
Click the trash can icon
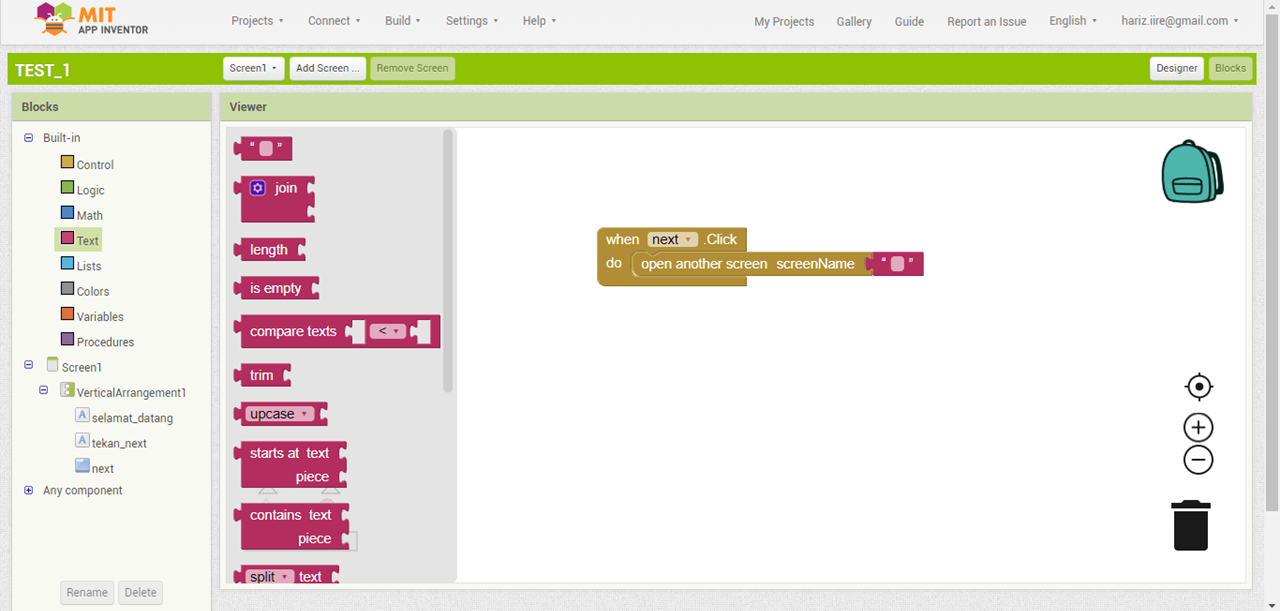[x=1191, y=525]
